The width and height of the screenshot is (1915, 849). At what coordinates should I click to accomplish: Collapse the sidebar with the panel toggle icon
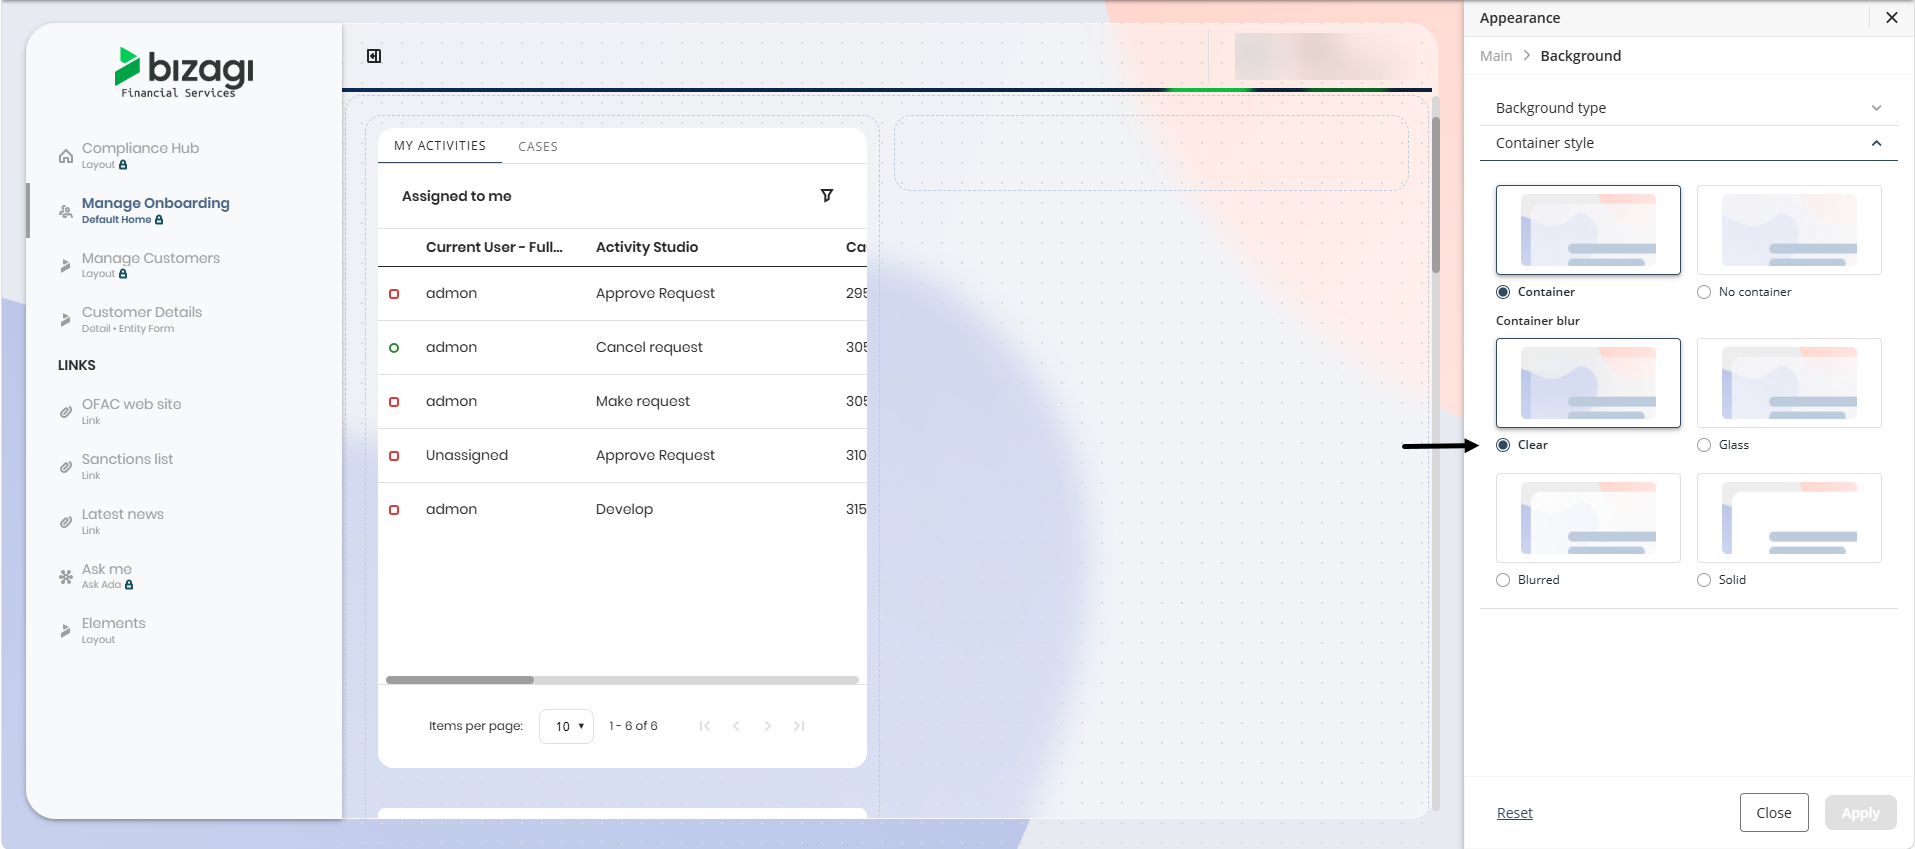(374, 56)
